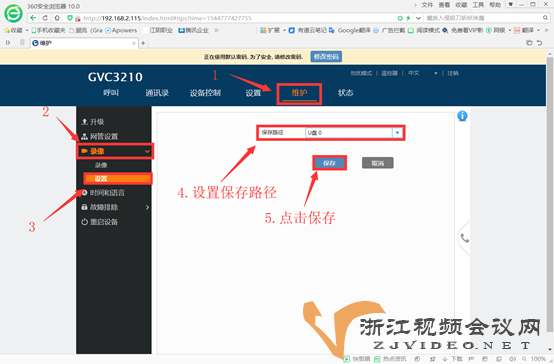
Task: Click the 有道云笔记 extension
Action: pos(307,30)
